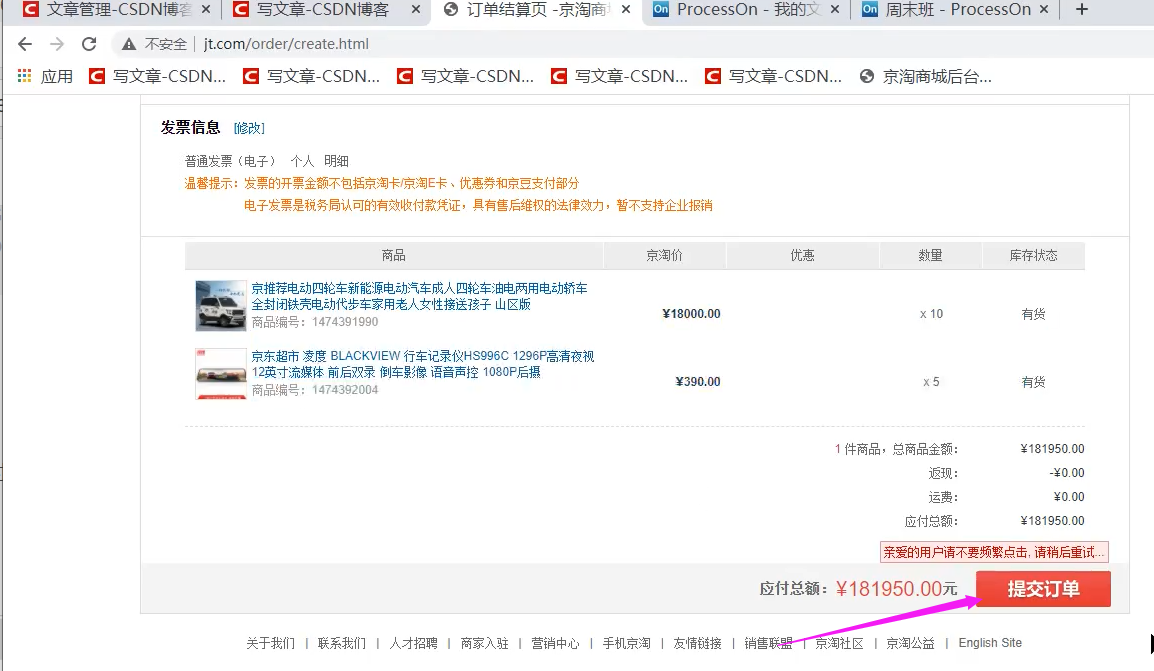Open the 京推荐电动四轮车 product title link
This screenshot has height=671, width=1154.
420,296
